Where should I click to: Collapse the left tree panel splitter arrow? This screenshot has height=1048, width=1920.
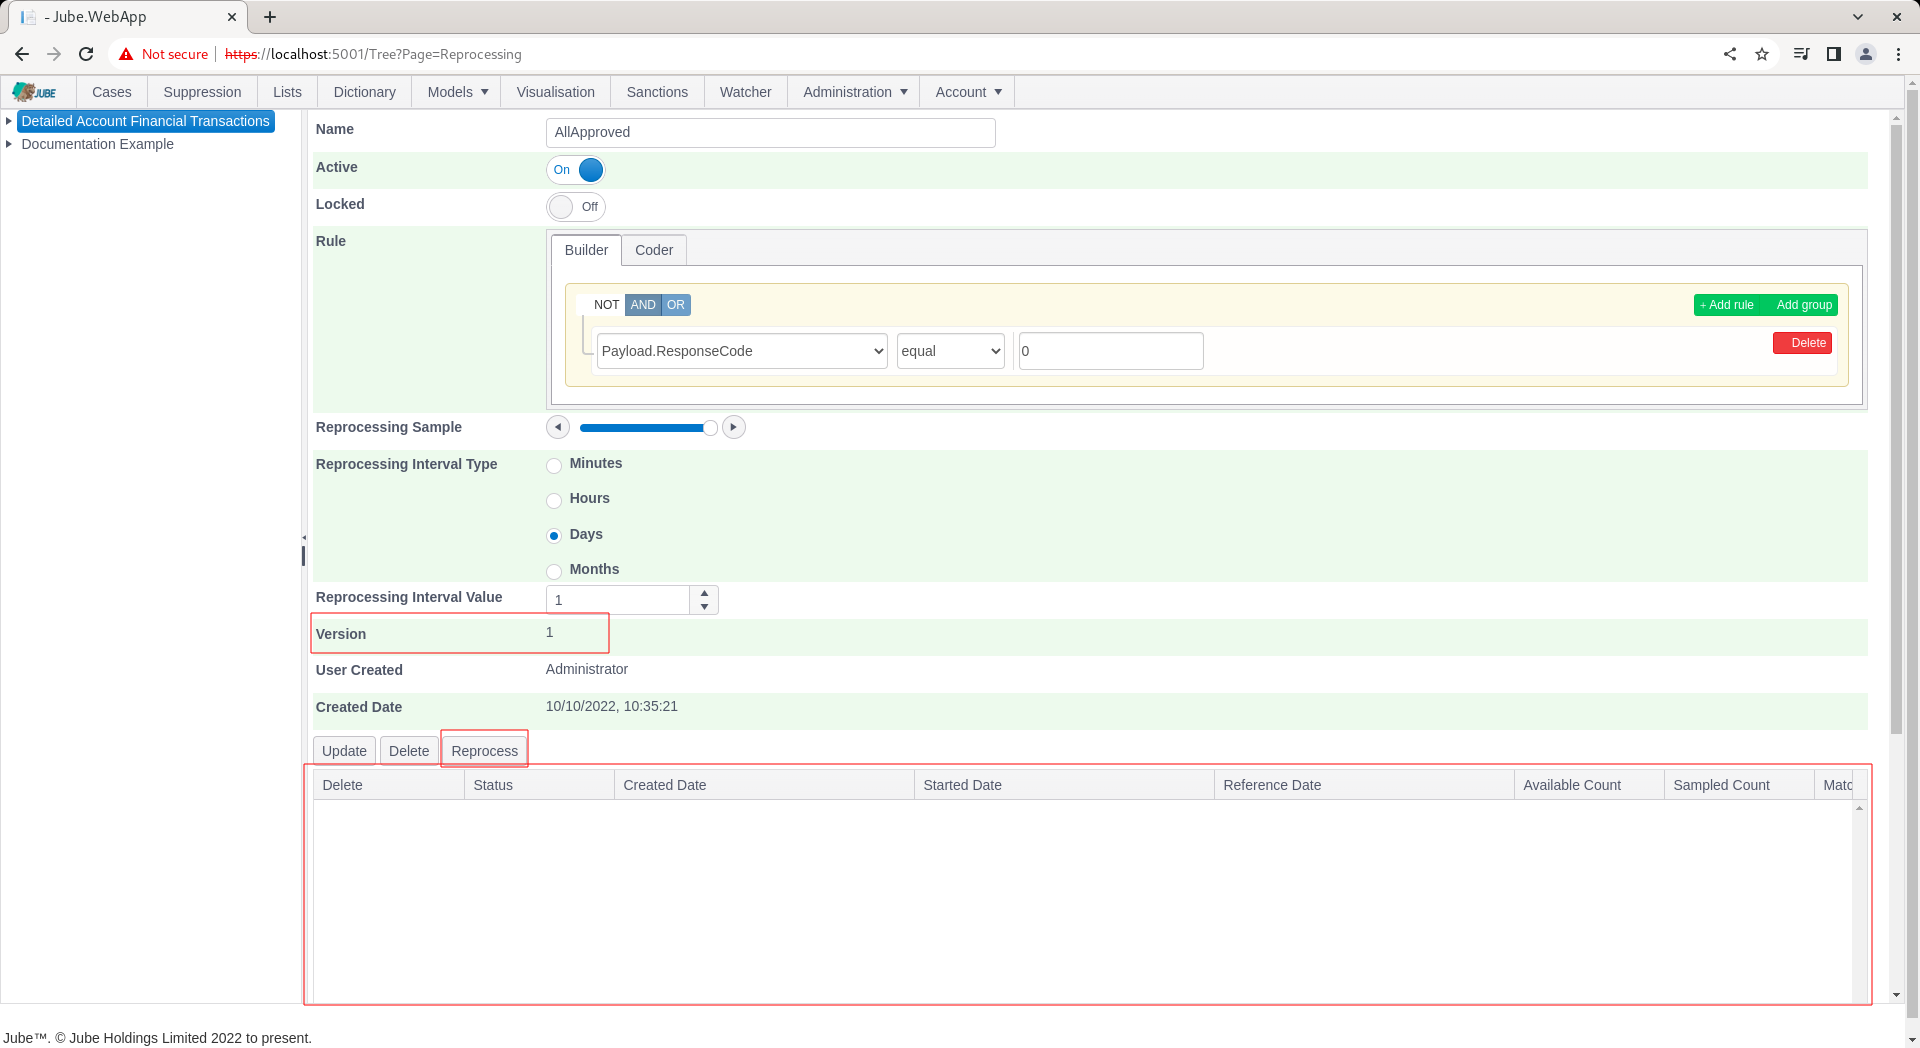tap(304, 538)
